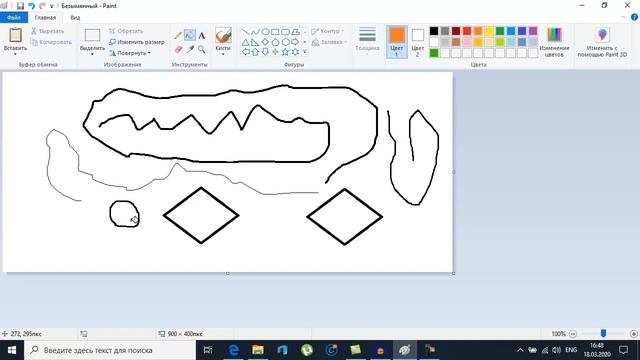Choose the triangle shape
This screenshot has height=360, width=640.
[x=245, y=42]
